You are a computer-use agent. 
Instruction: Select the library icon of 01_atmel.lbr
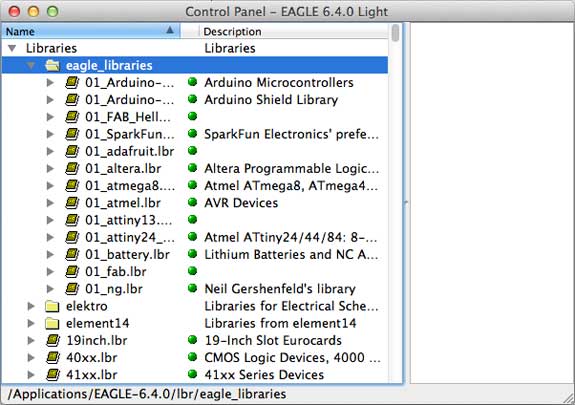[x=72, y=203]
